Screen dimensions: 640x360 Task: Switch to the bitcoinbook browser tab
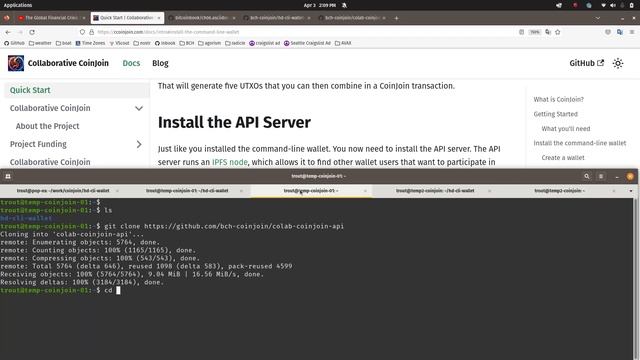pyautogui.click(x=202, y=18)
